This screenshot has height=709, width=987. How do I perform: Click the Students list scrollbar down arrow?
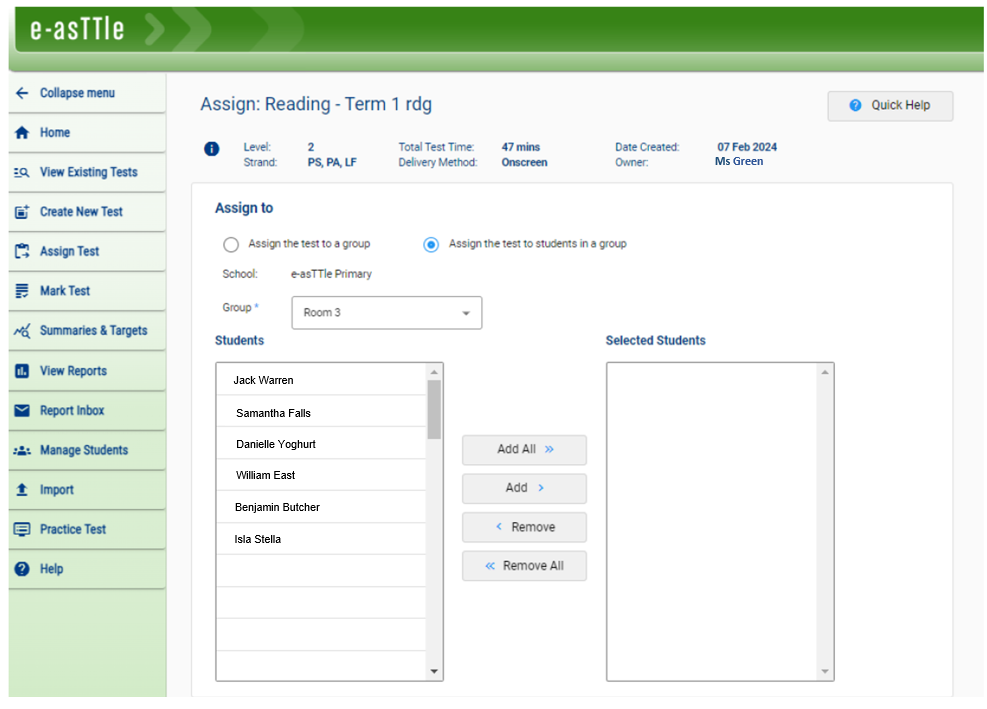(435, 672)
